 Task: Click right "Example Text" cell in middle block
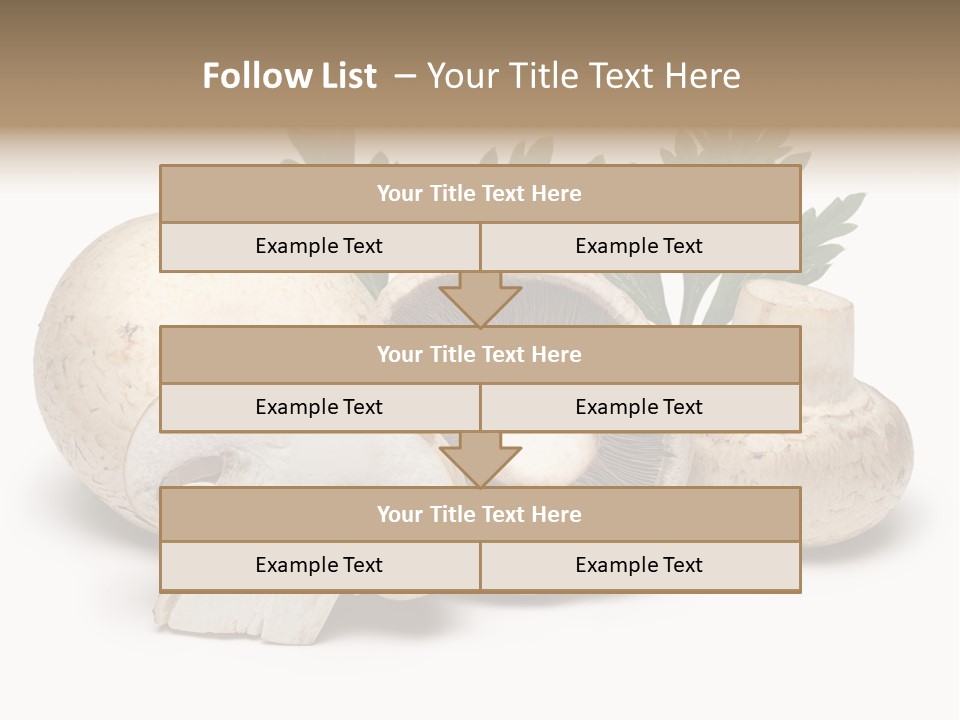640,407
